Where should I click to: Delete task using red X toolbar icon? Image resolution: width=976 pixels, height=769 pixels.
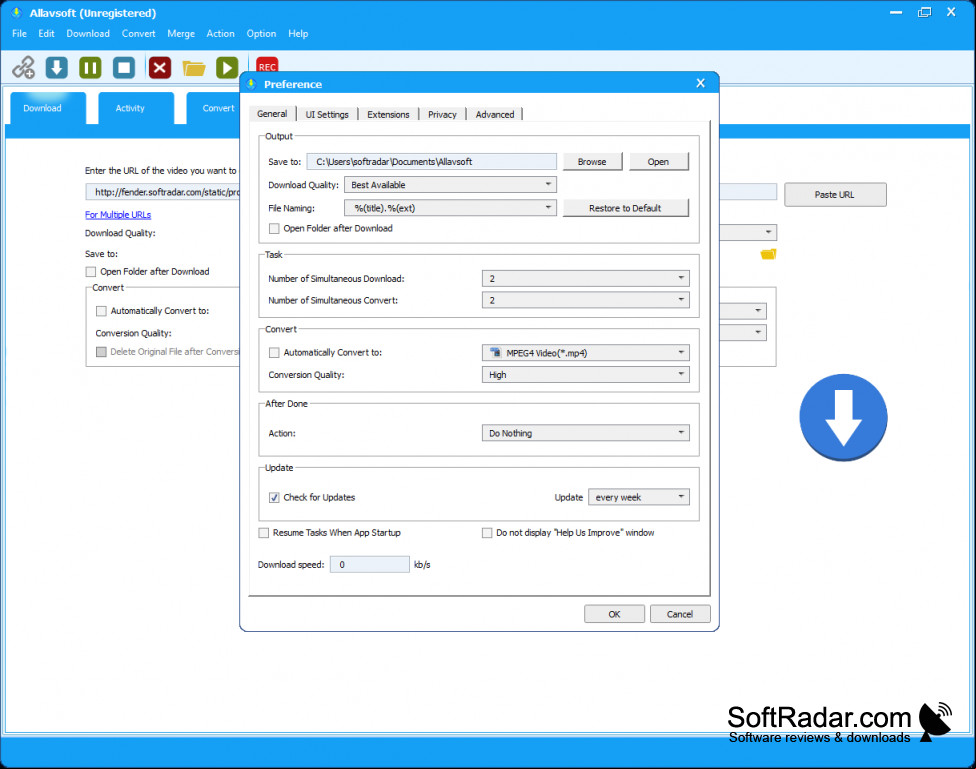click(x=160, y=67)
